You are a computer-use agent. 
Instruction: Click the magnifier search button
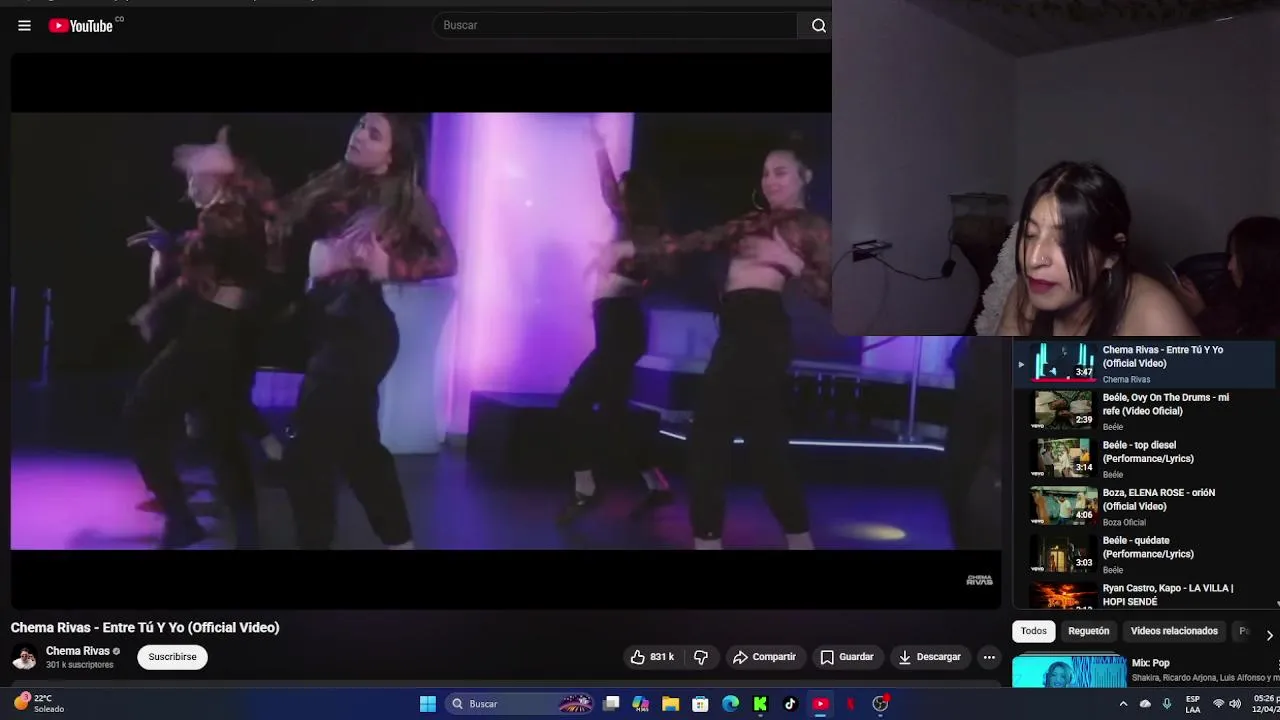coord(818,25)
